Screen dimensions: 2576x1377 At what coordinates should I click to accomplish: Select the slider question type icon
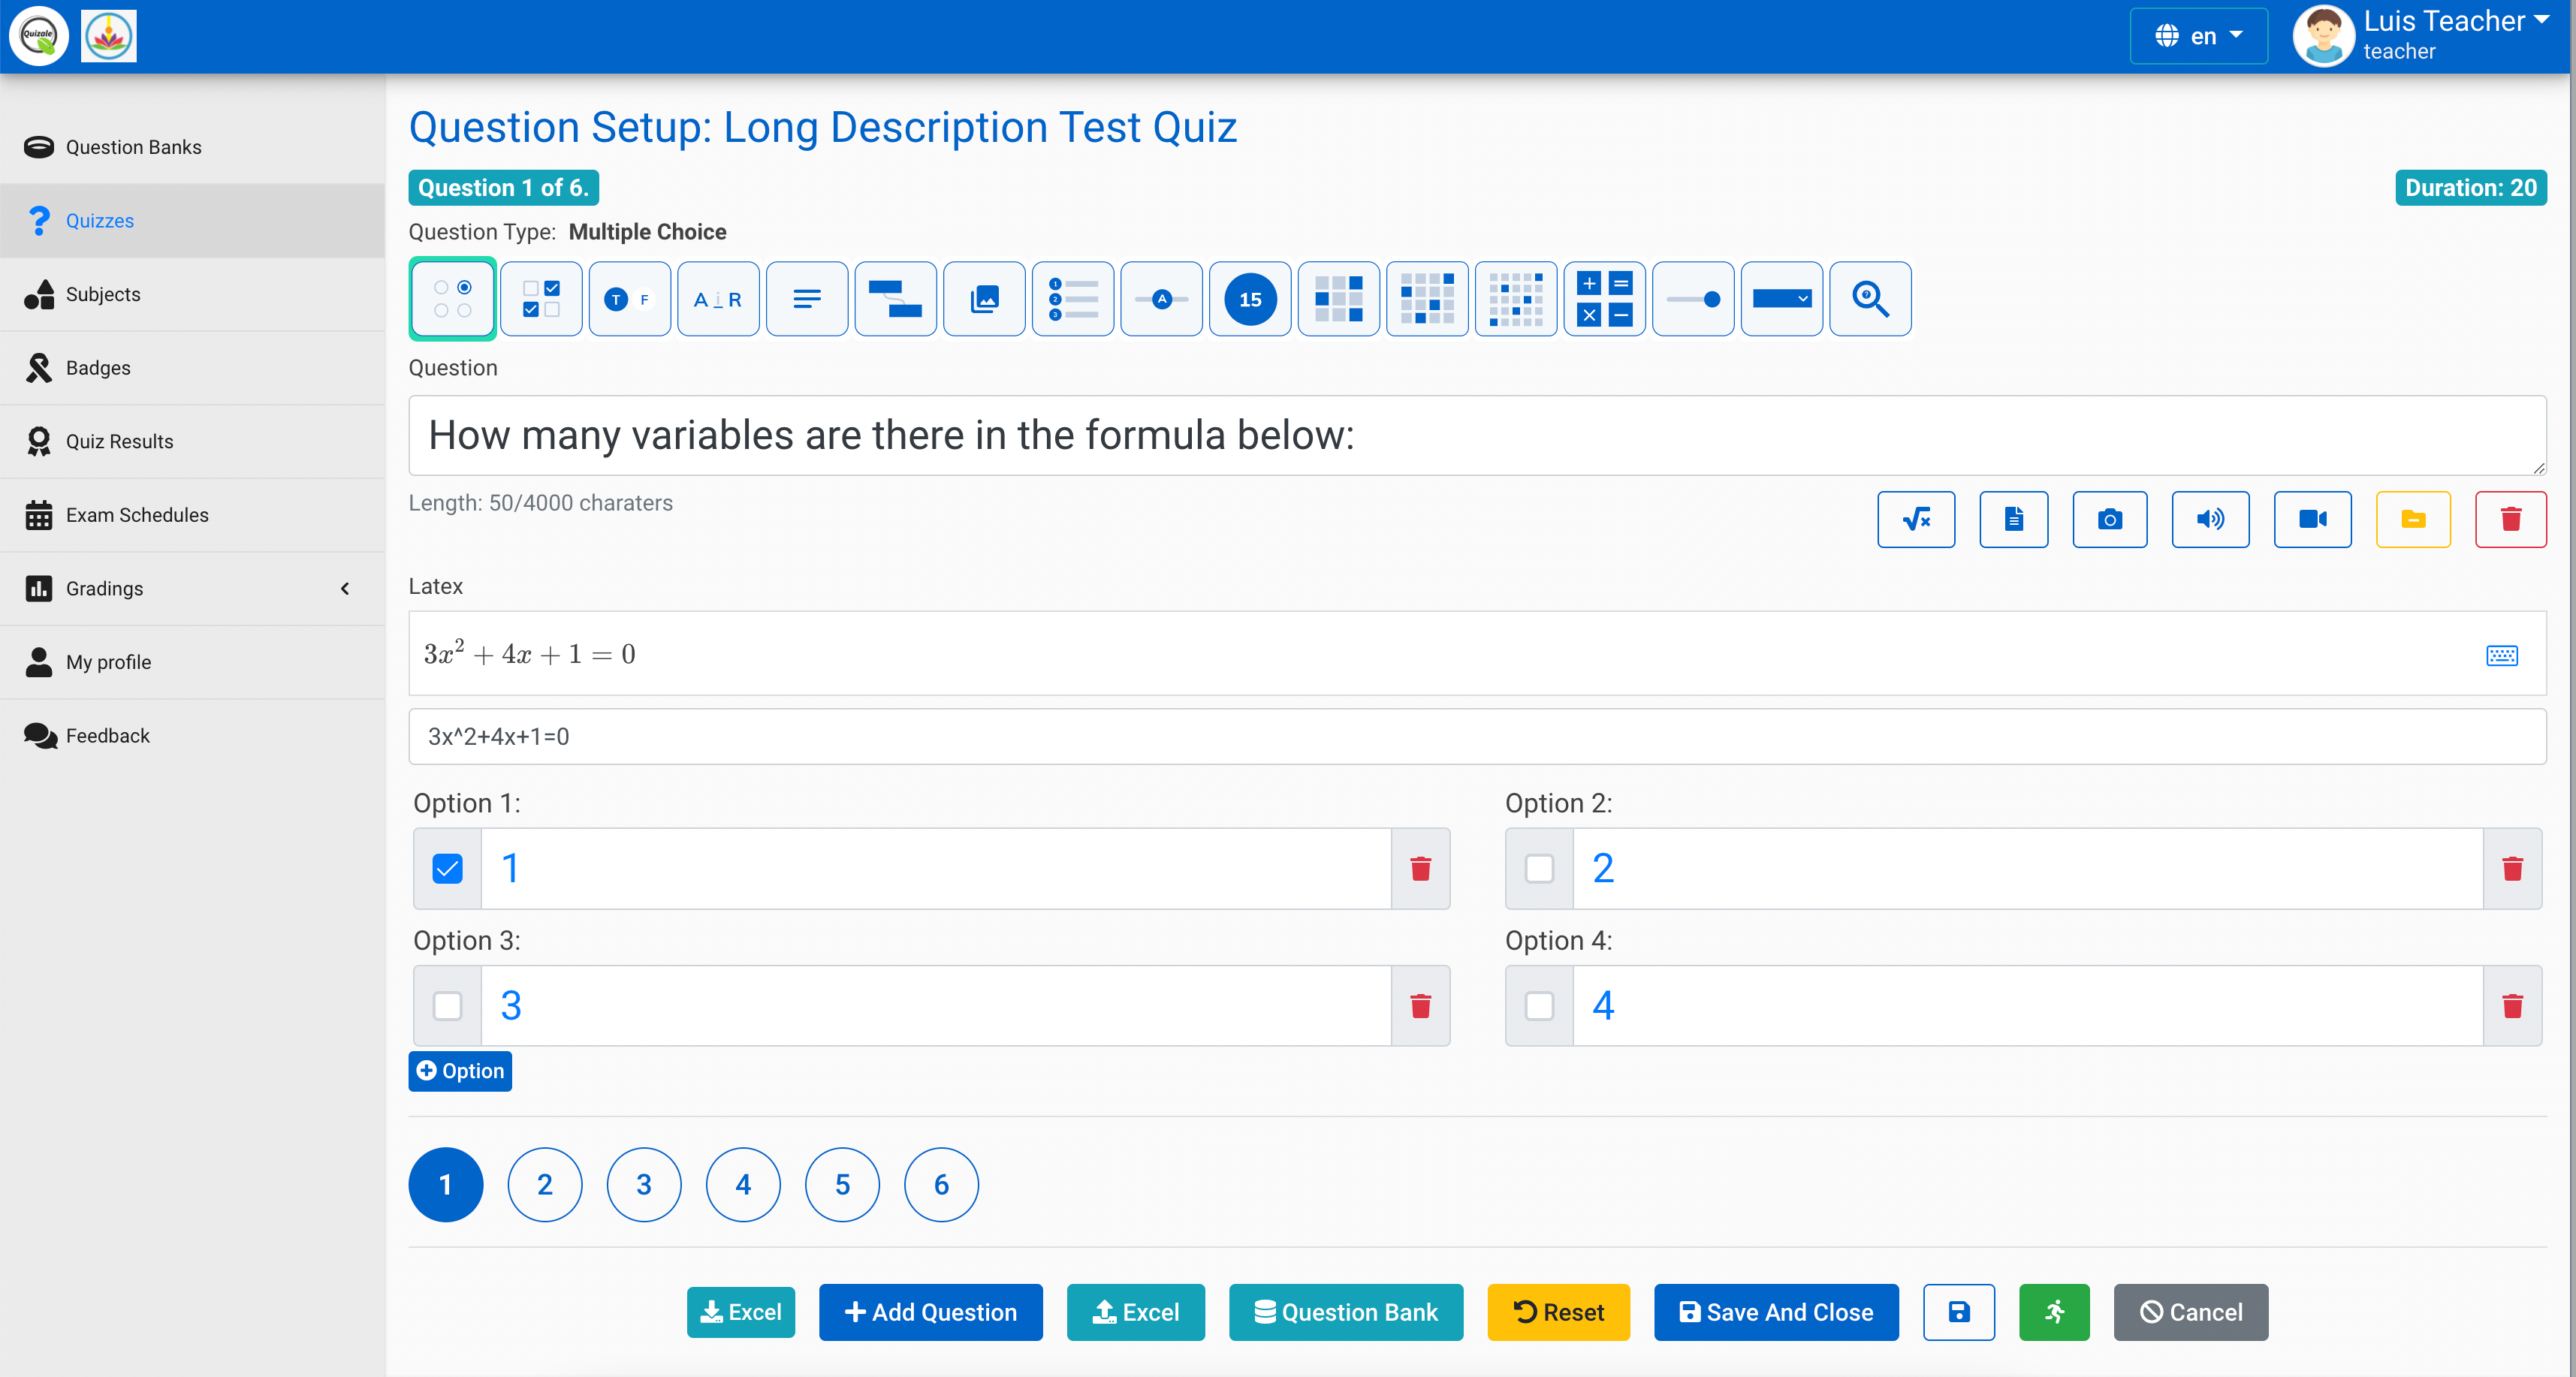coord(1693,299)
